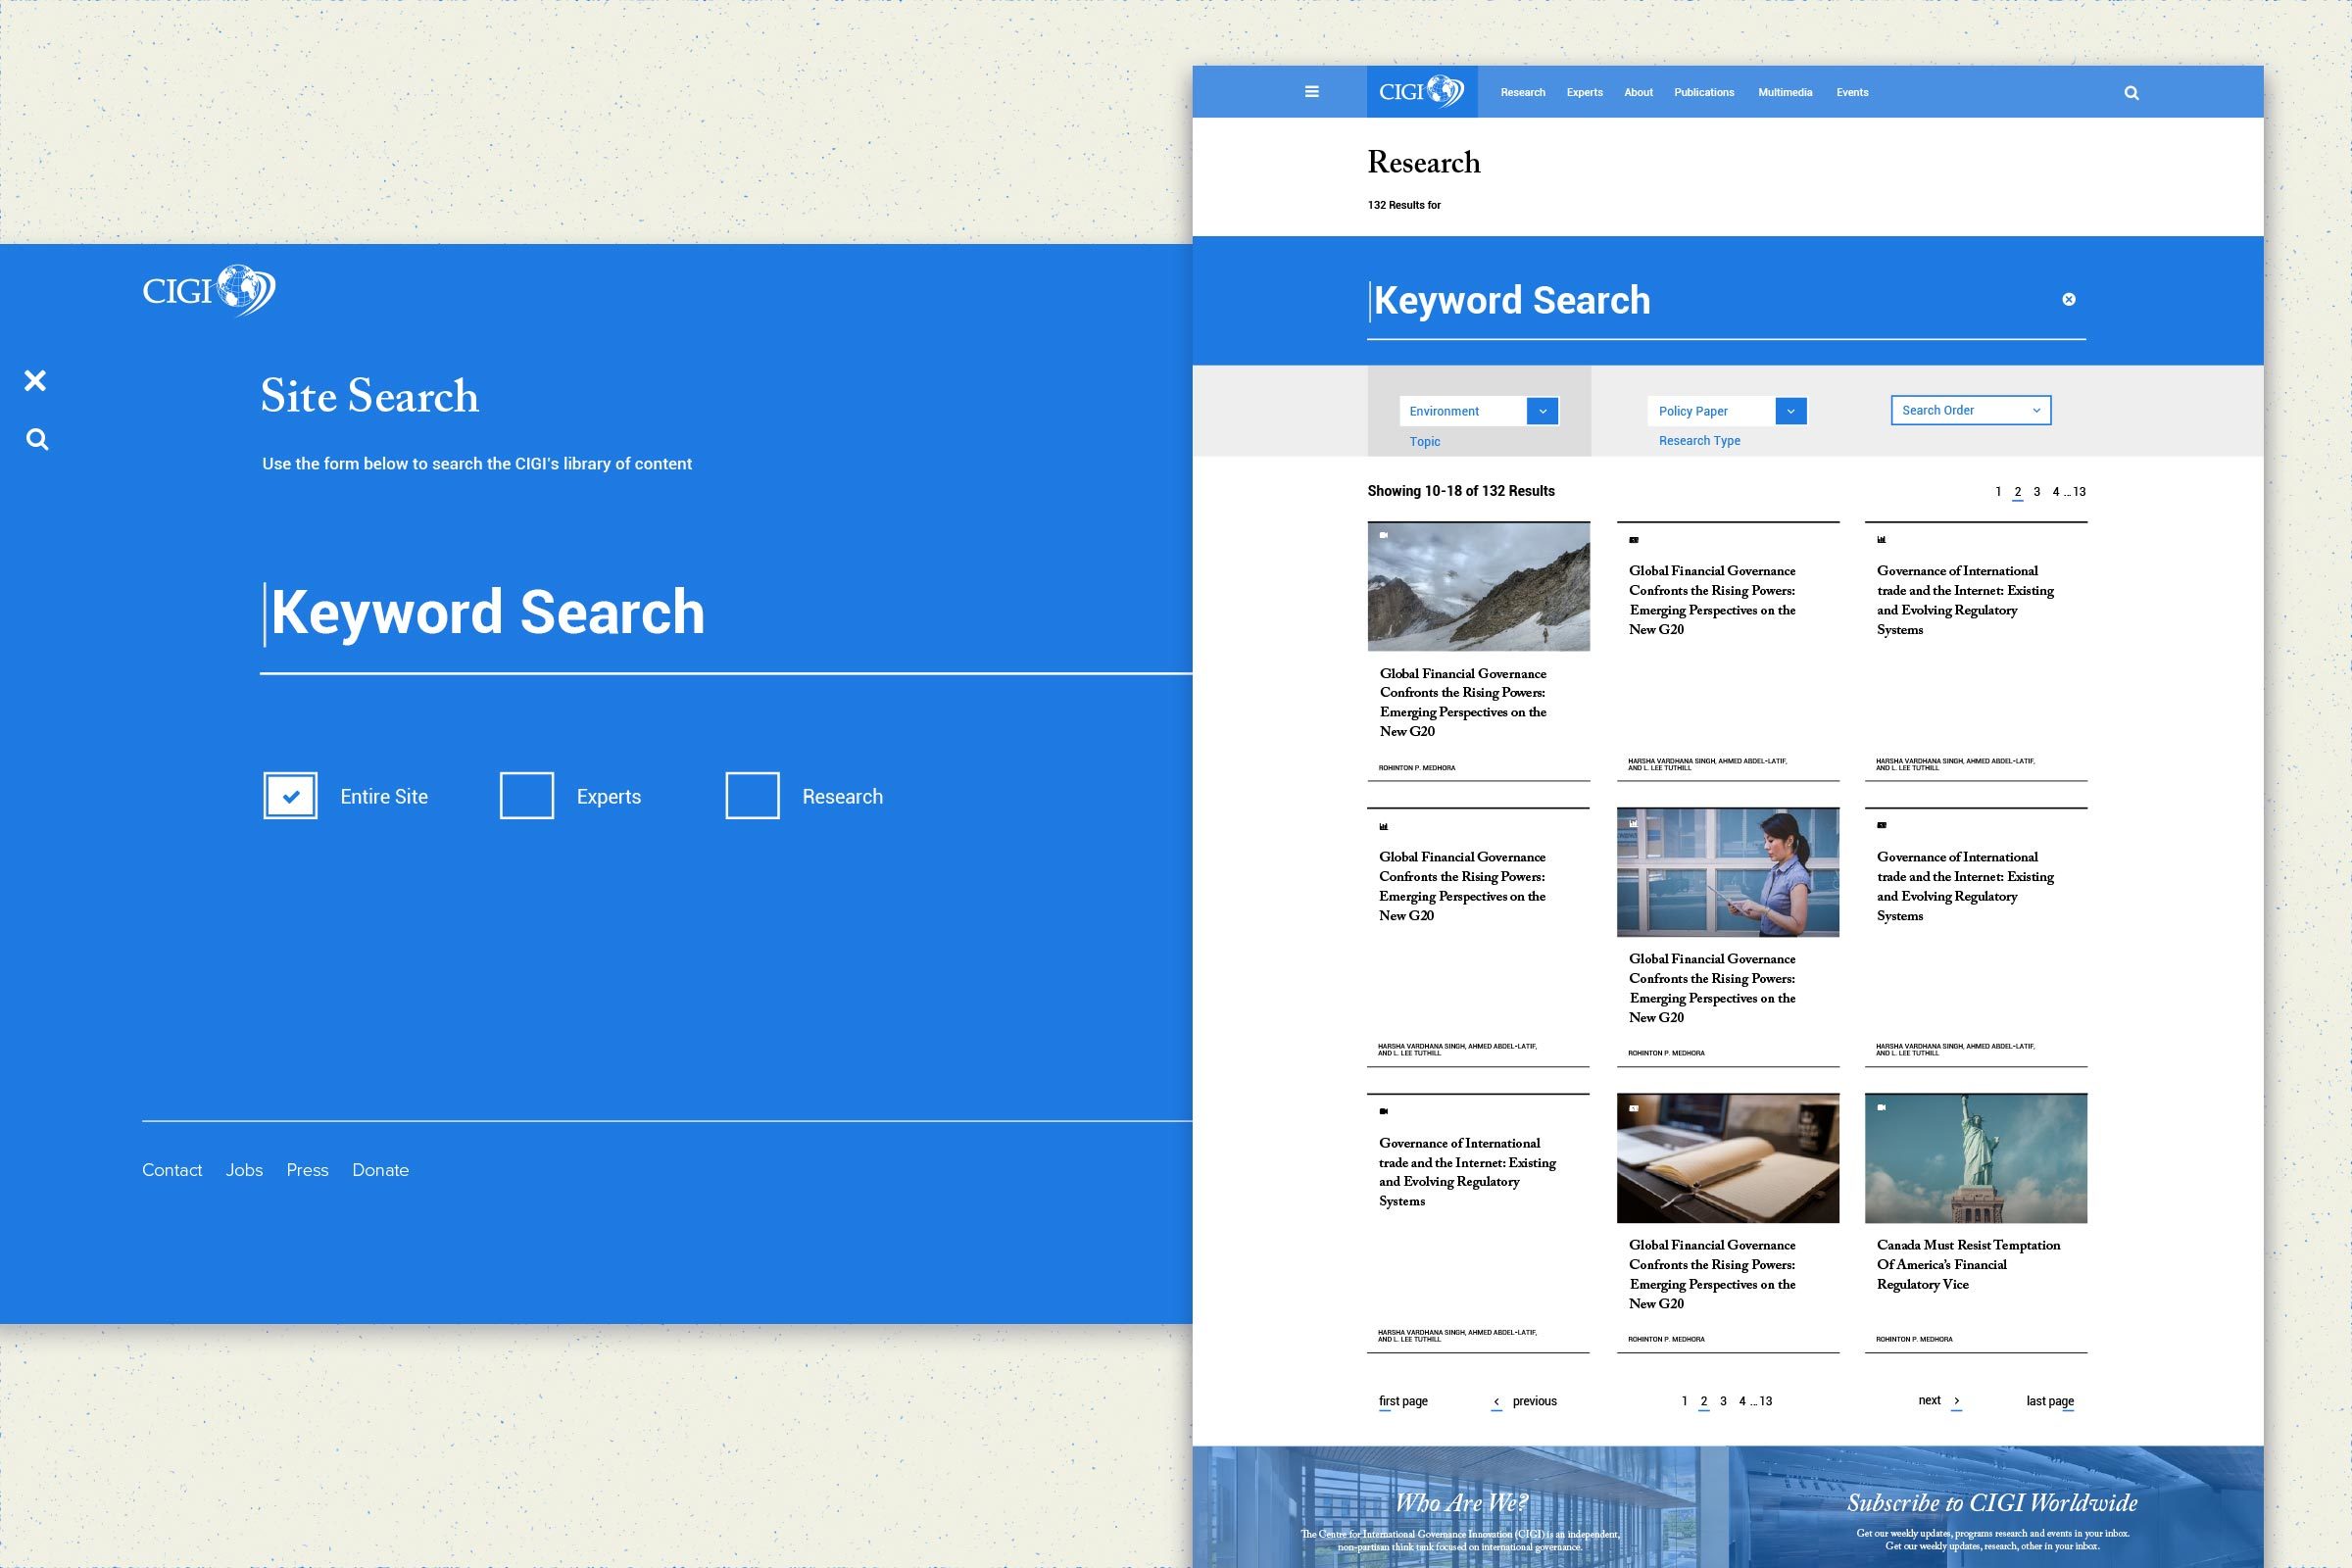Expand the Environment topic dropdown
Image resolution: width=2352 pixels, height=1568 pixels.
[1542, 411]
